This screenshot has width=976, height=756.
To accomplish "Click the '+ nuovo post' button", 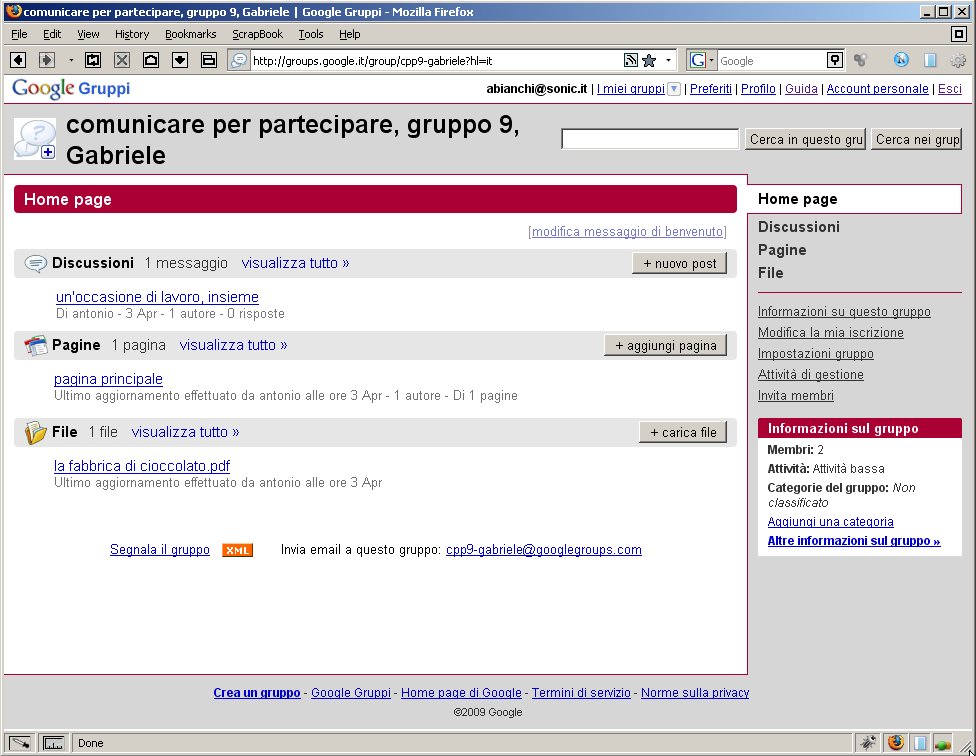I will click(679, 263).
